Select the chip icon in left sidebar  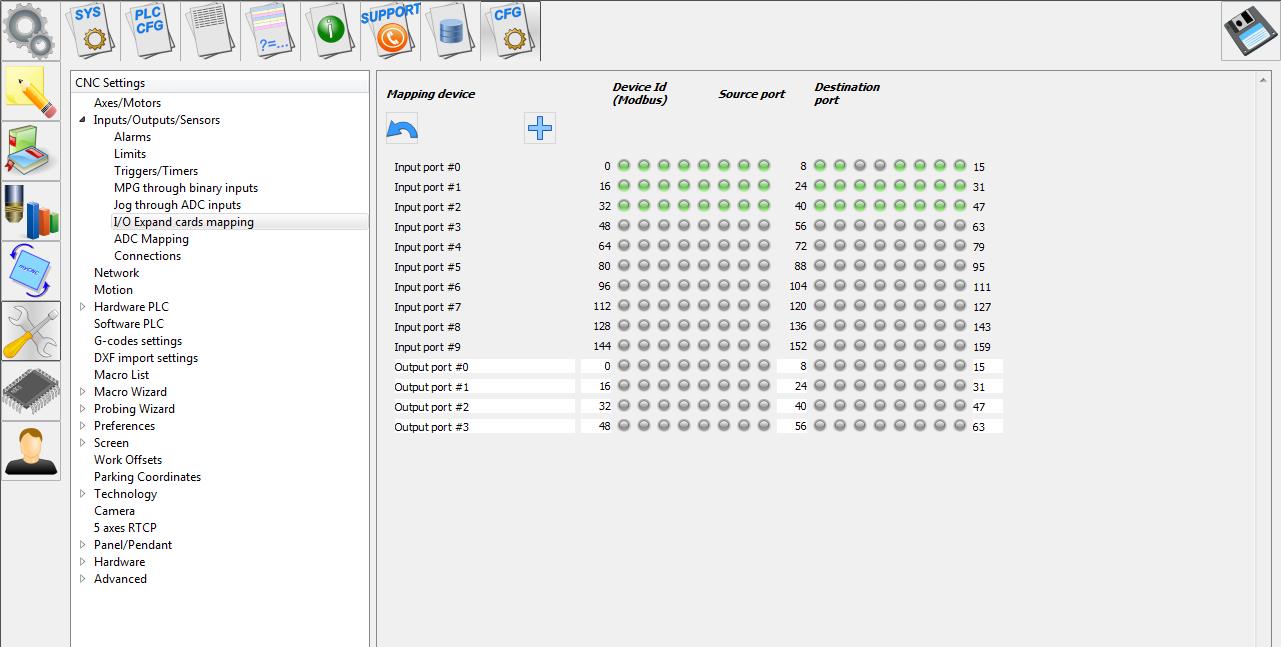click(31, 391)
